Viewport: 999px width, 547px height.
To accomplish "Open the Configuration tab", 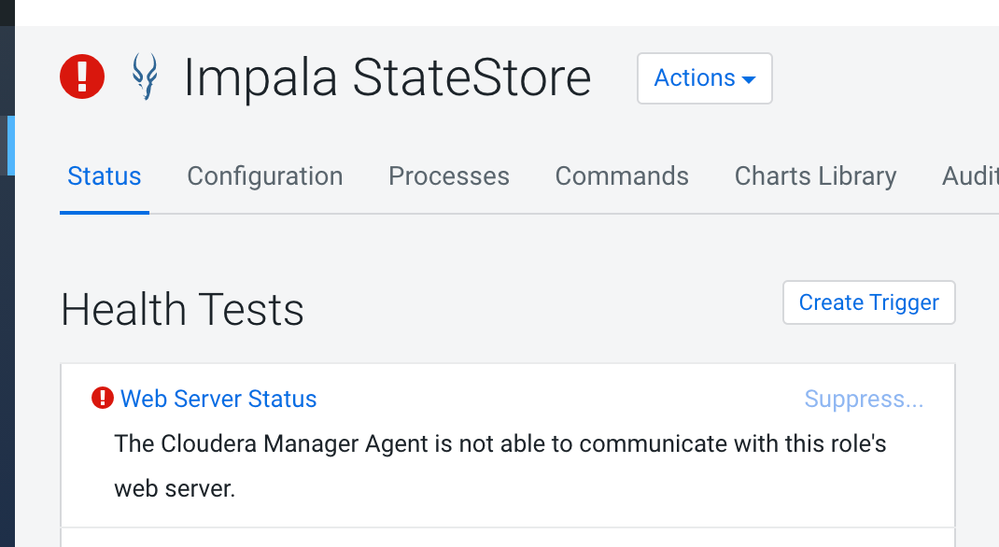I will [x=265, y=176].
